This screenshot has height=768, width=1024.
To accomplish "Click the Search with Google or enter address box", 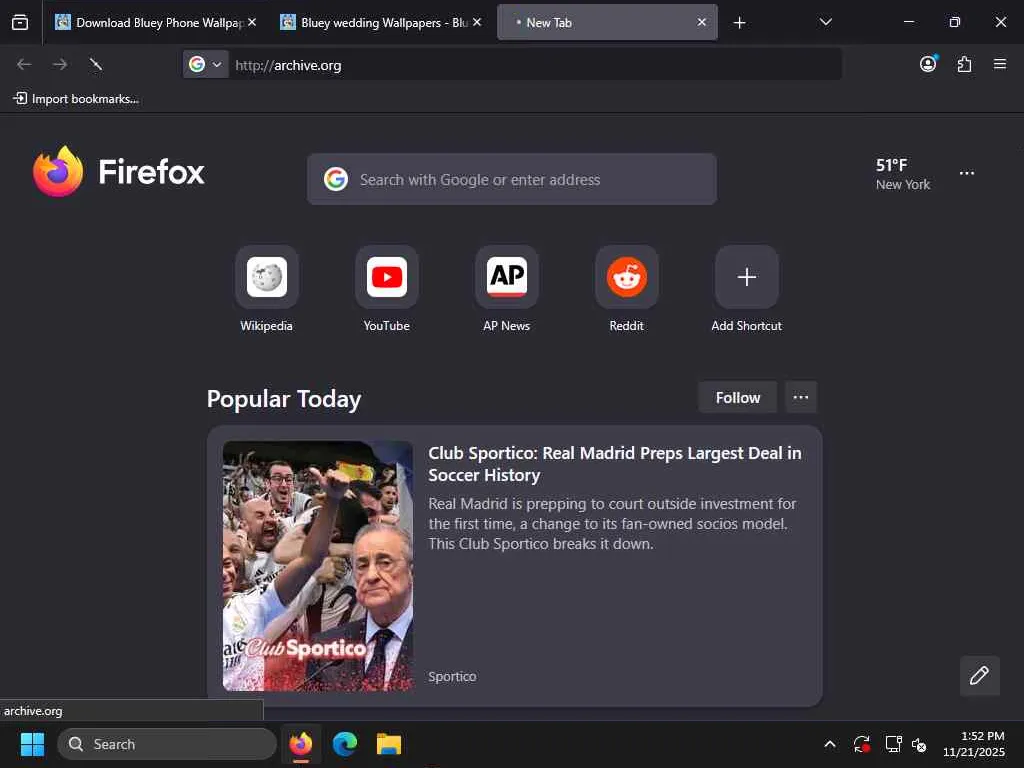I will 512,179.
